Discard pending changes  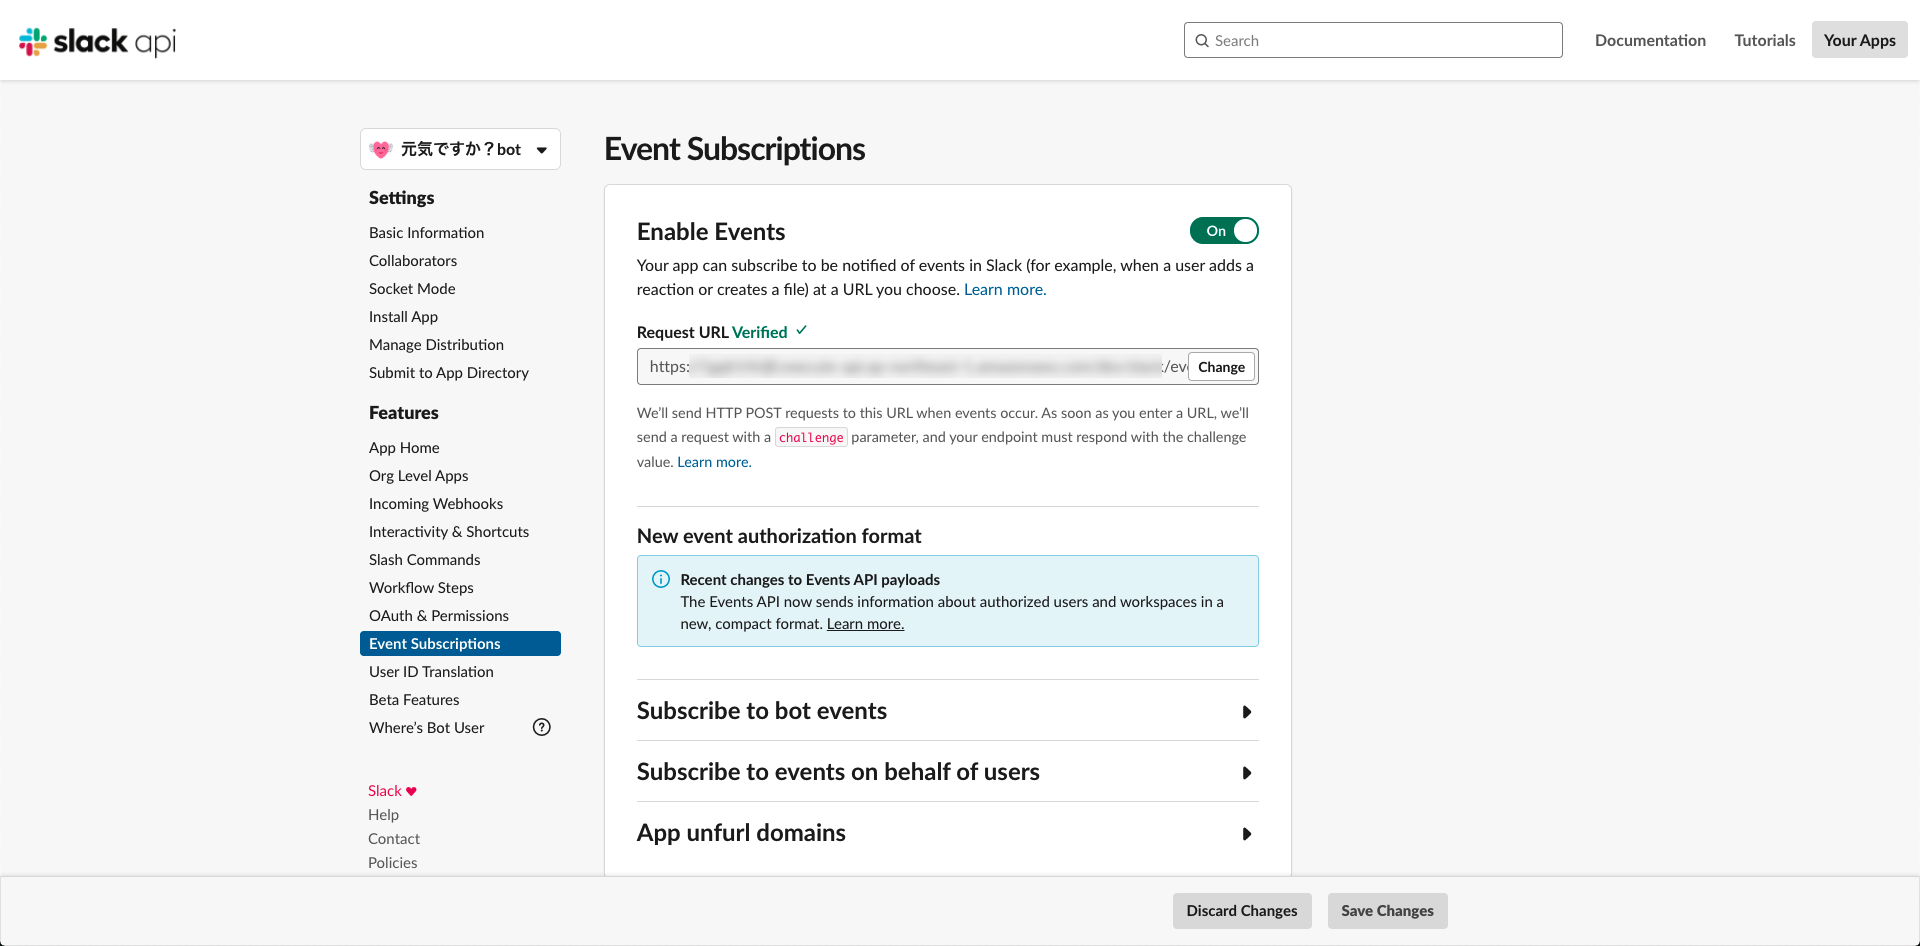[x=1241, y=910]
